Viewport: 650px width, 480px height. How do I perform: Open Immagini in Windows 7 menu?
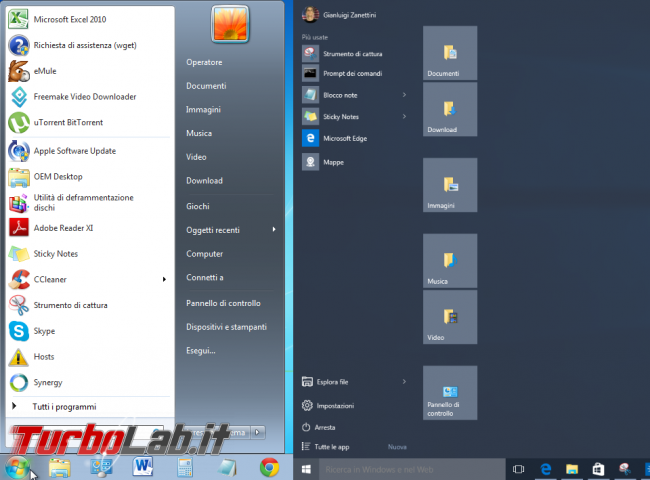coord(203,109)
